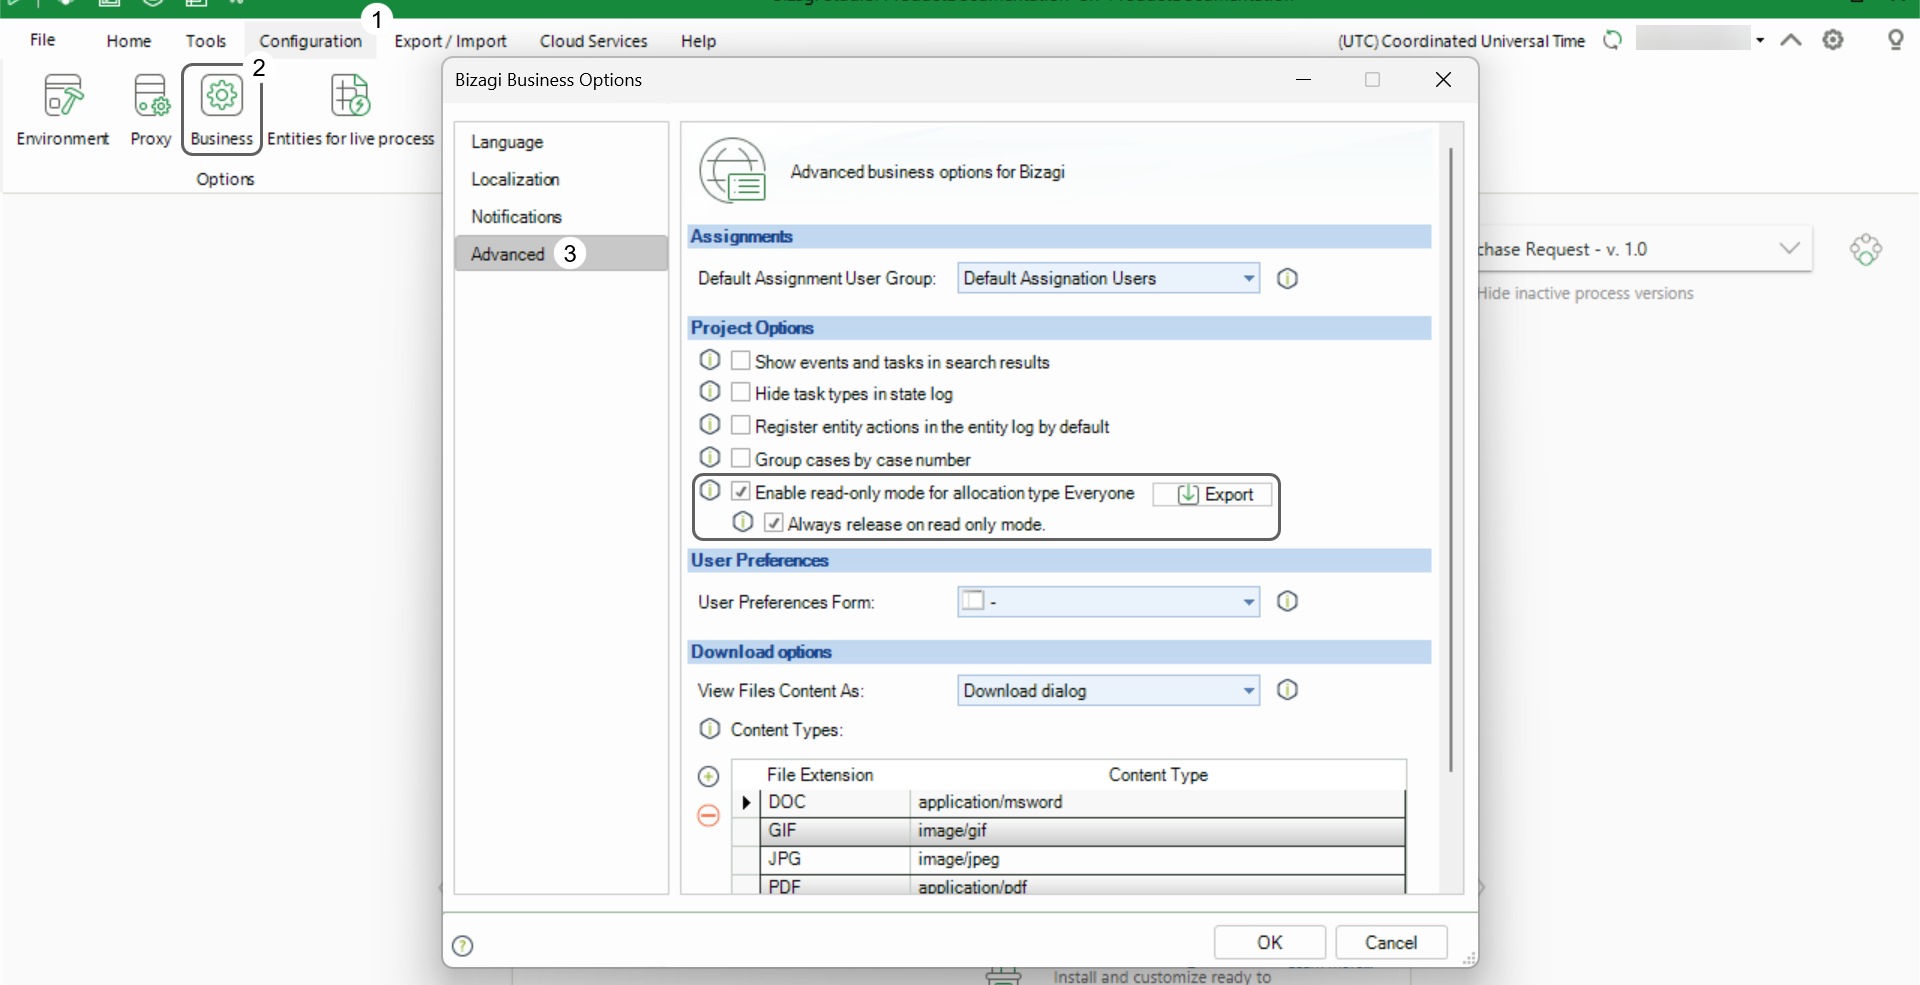Select the application/msword content type cell
Screen dimensions: 1920x985
point(1158,802)
